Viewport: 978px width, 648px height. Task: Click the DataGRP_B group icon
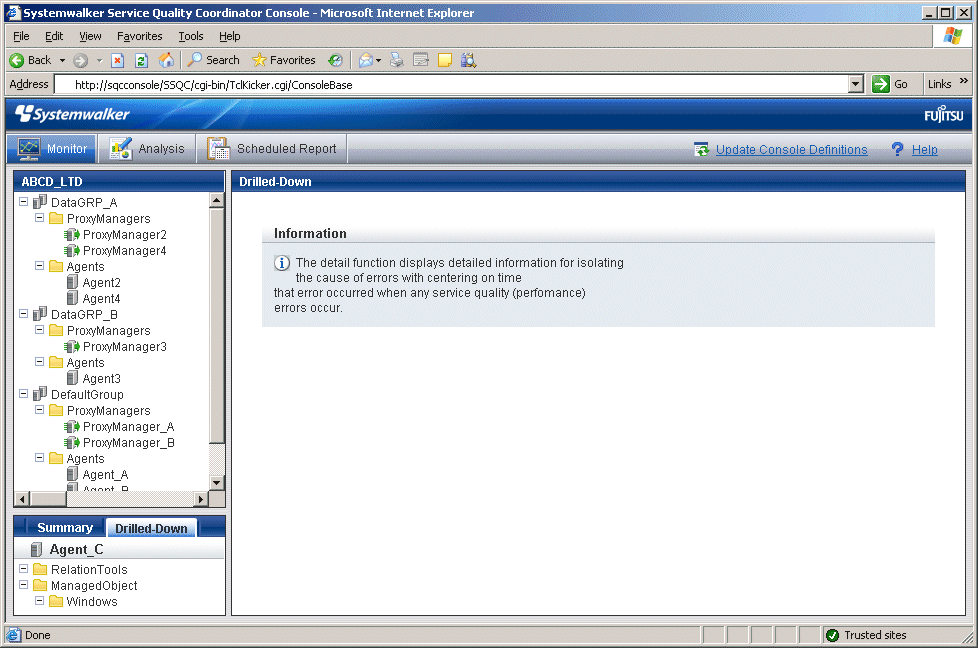[40, 314]
